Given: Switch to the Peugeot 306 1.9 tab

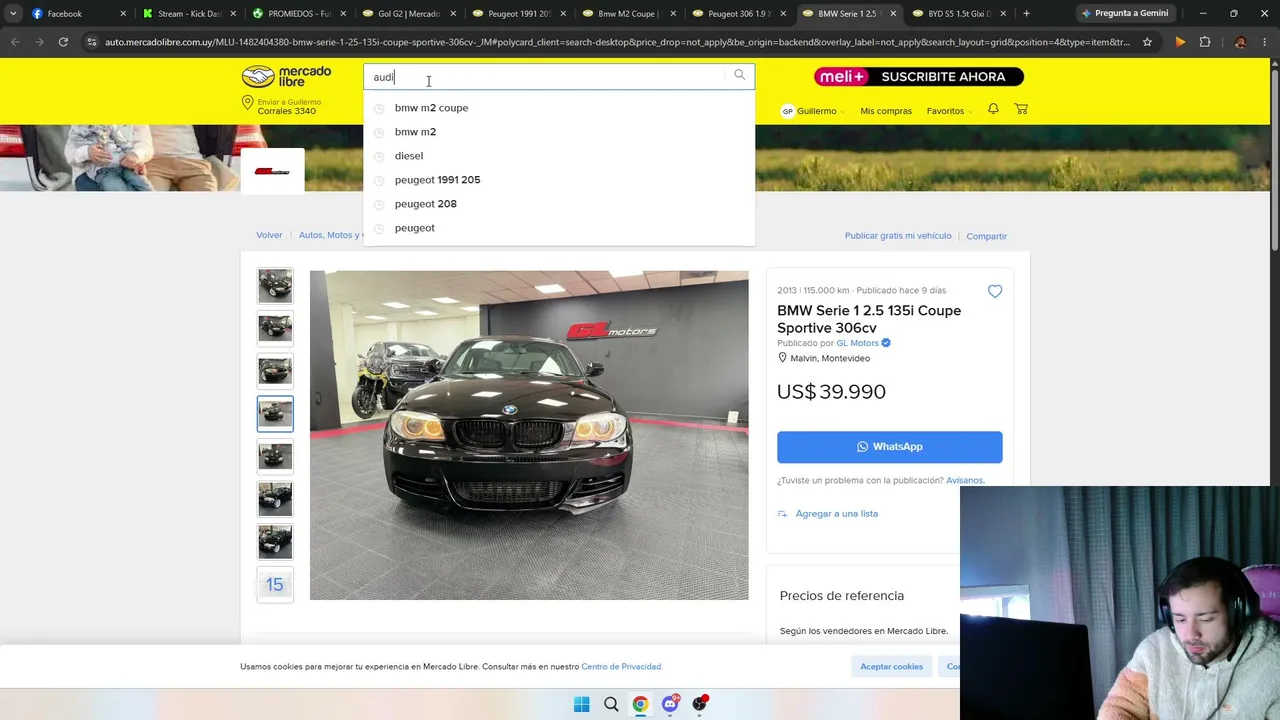Looking at the screenshot, I should pos(738,14).
